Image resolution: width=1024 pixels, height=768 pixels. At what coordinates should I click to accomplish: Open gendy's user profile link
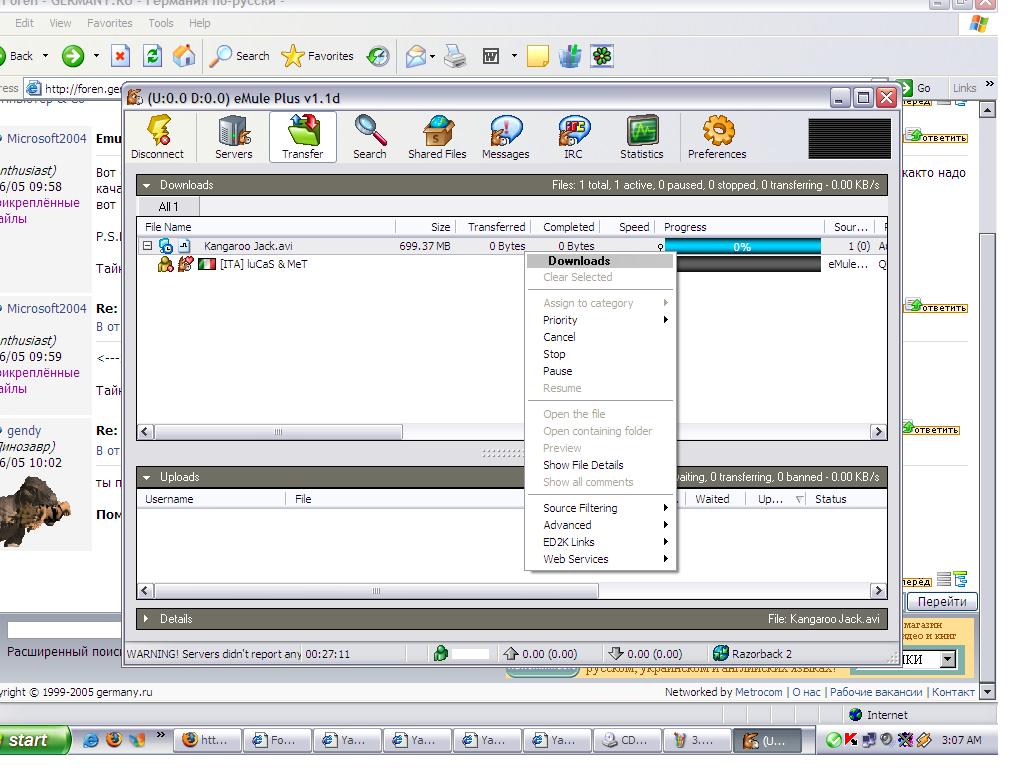click(24, 430)
